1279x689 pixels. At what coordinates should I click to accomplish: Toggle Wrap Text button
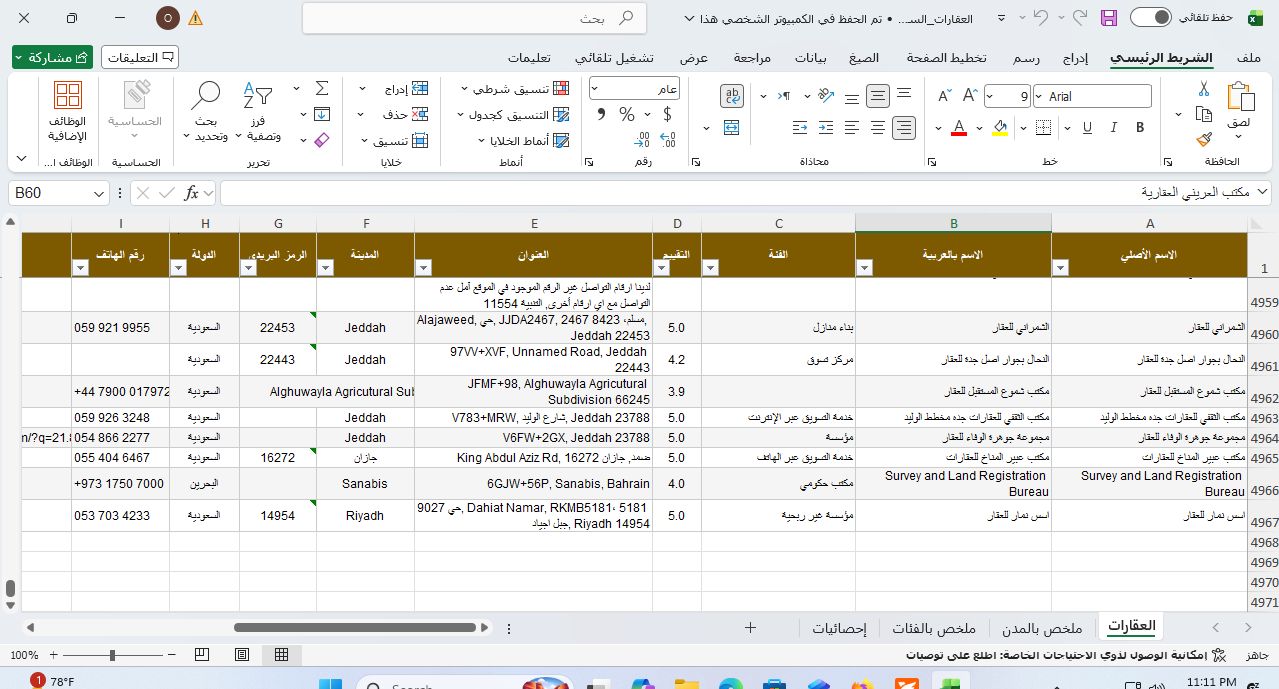tap(732, 96)
